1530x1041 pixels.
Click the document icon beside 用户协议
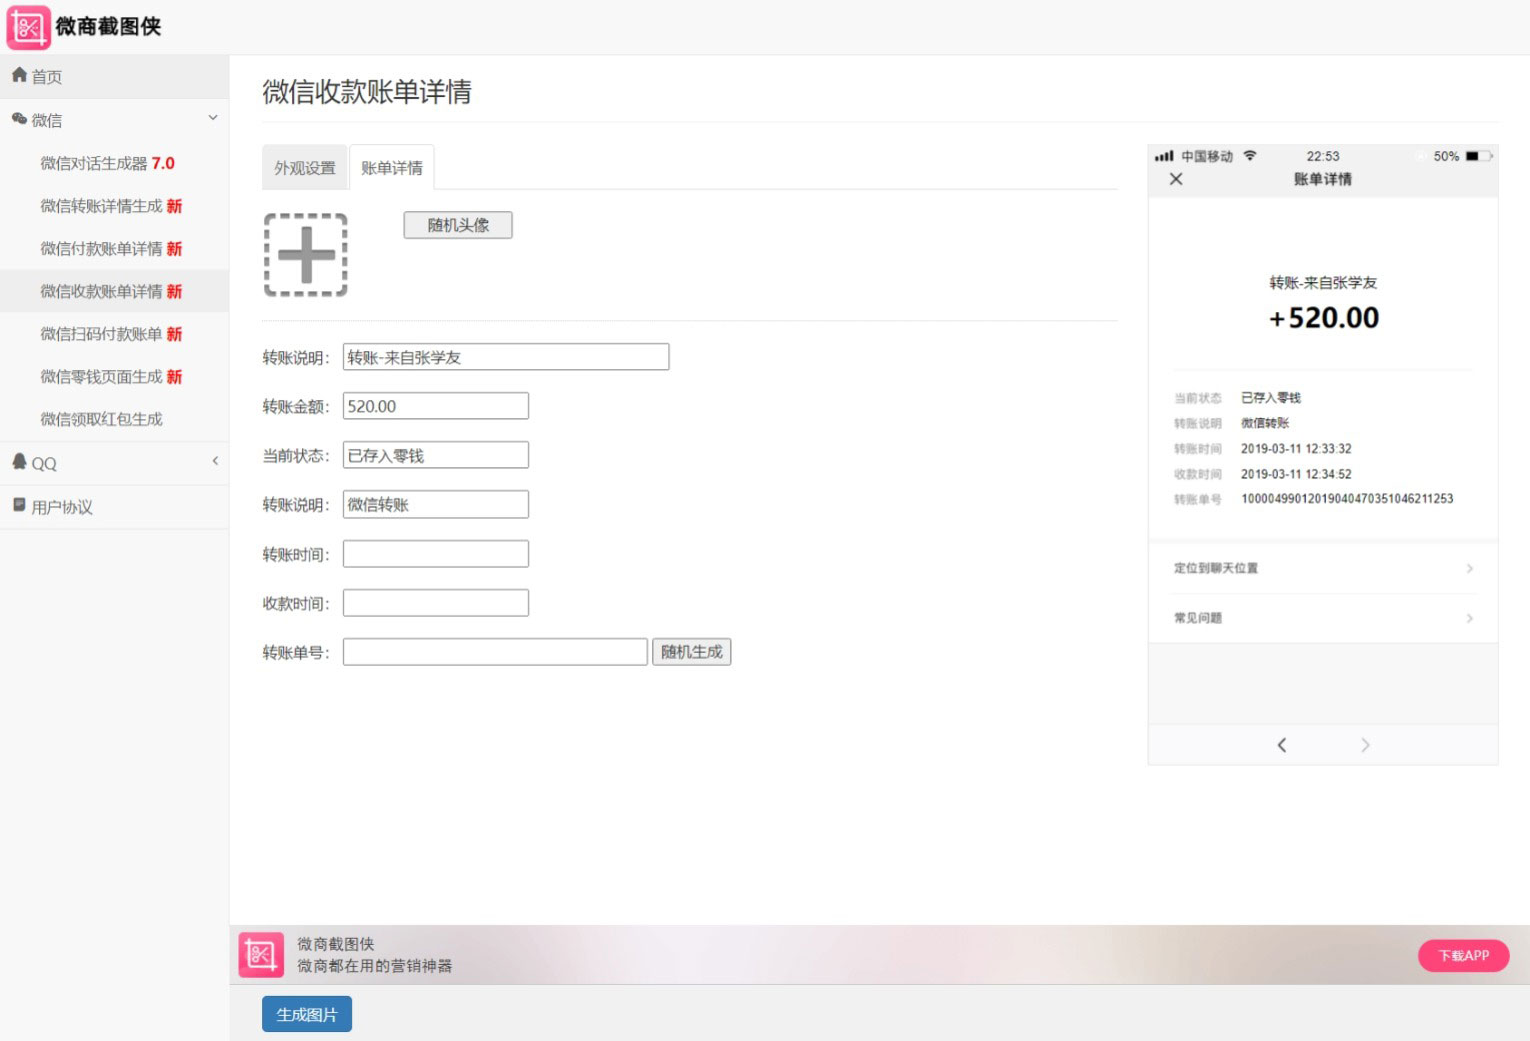(19, 505)
